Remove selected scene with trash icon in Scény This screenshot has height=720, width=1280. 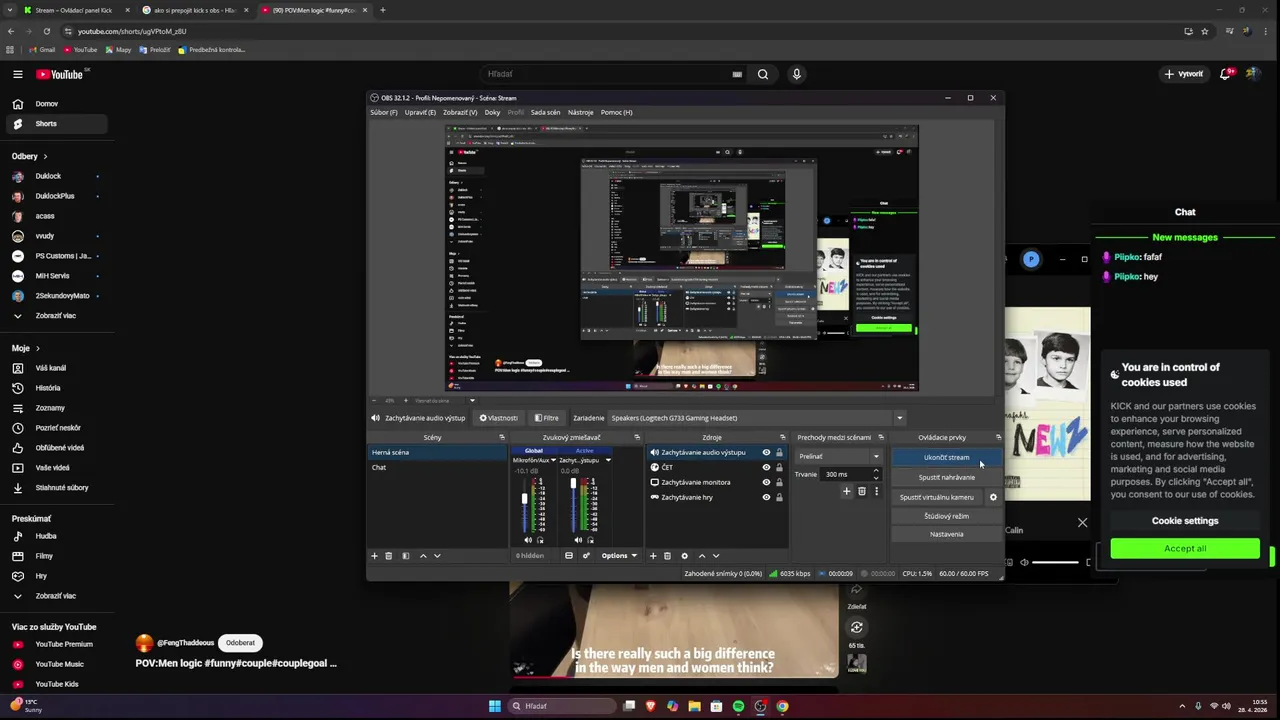[389, 556]
